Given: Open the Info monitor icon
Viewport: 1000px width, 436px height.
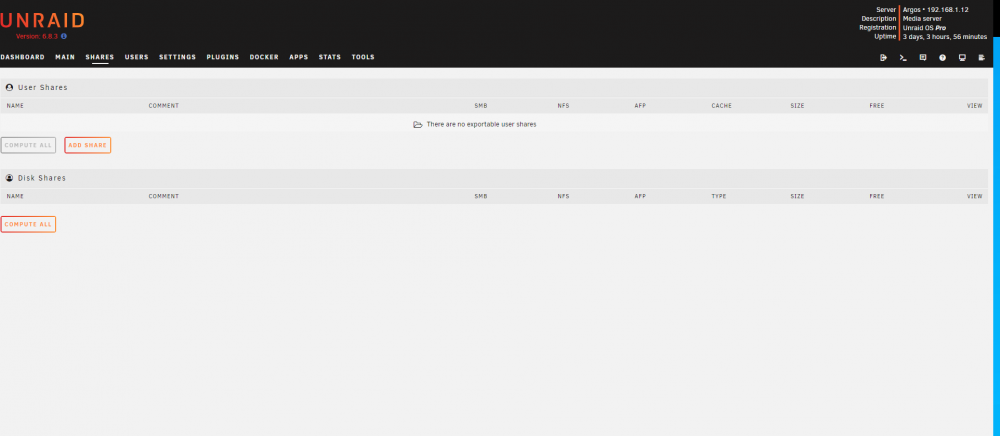Looking at the screenshot, I should 962,57.
